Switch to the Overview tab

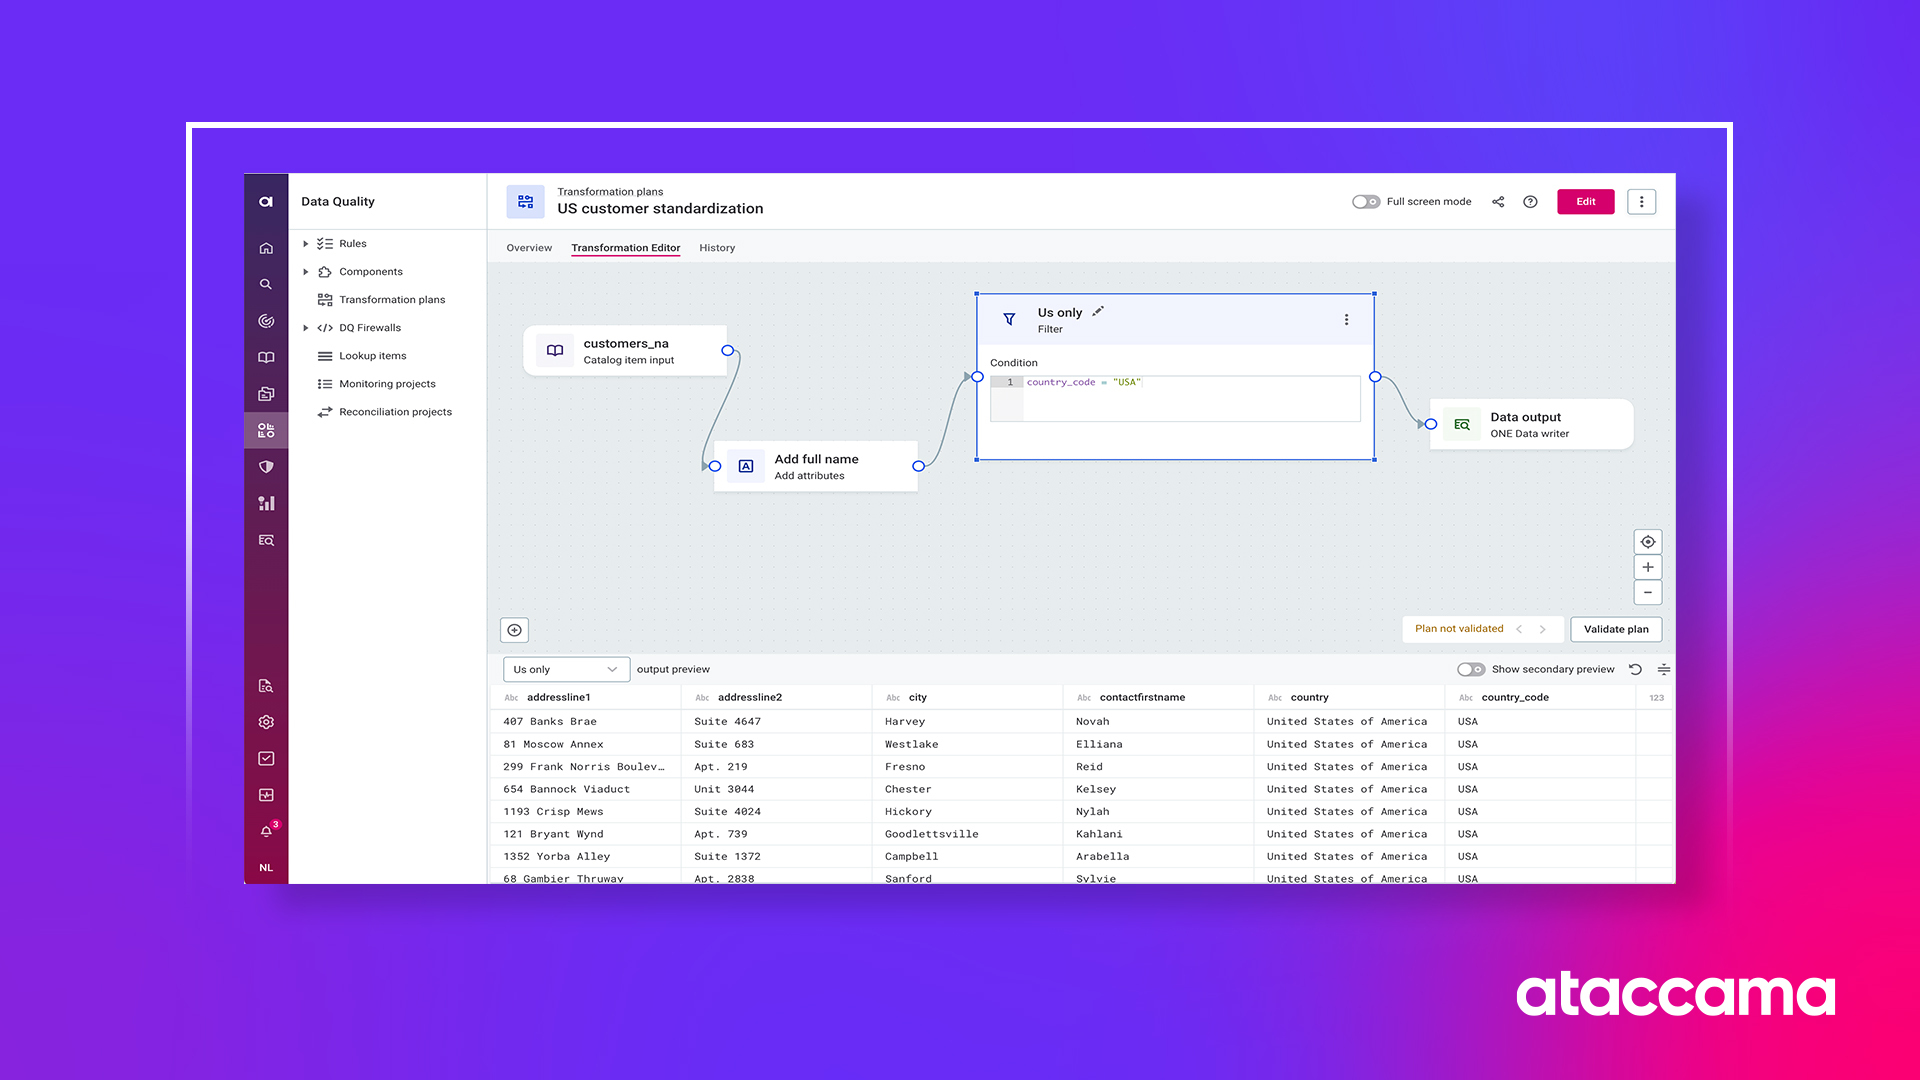tap(529, 248)
